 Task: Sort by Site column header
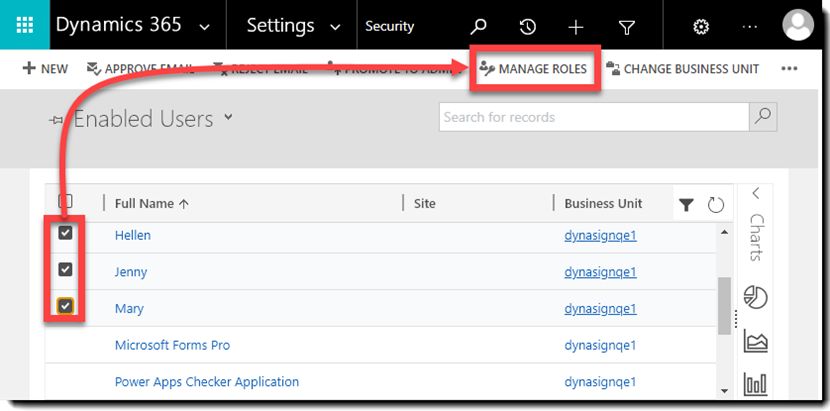click(x=425, y=204)
